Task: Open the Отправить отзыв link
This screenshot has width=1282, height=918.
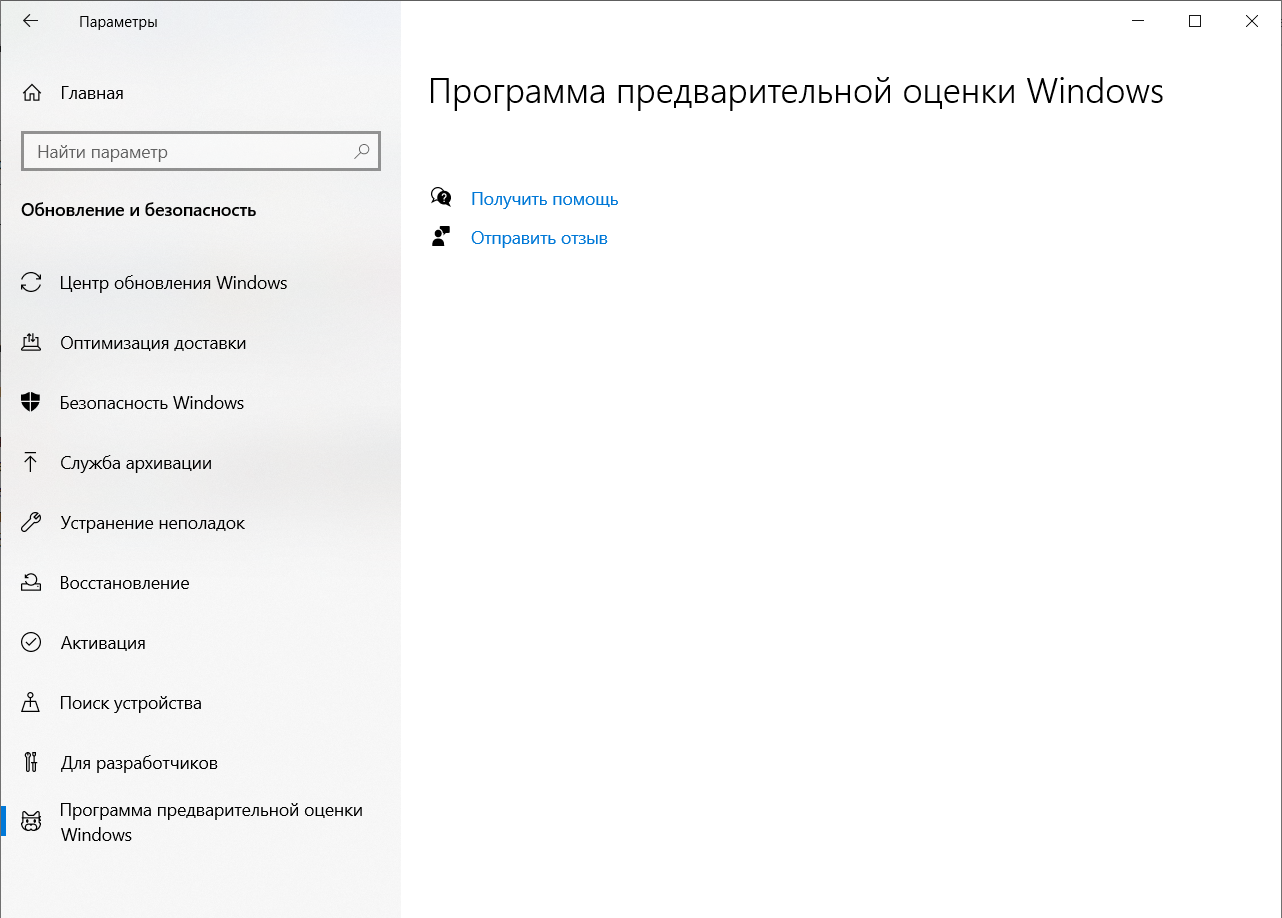Action: click(539, 238)
